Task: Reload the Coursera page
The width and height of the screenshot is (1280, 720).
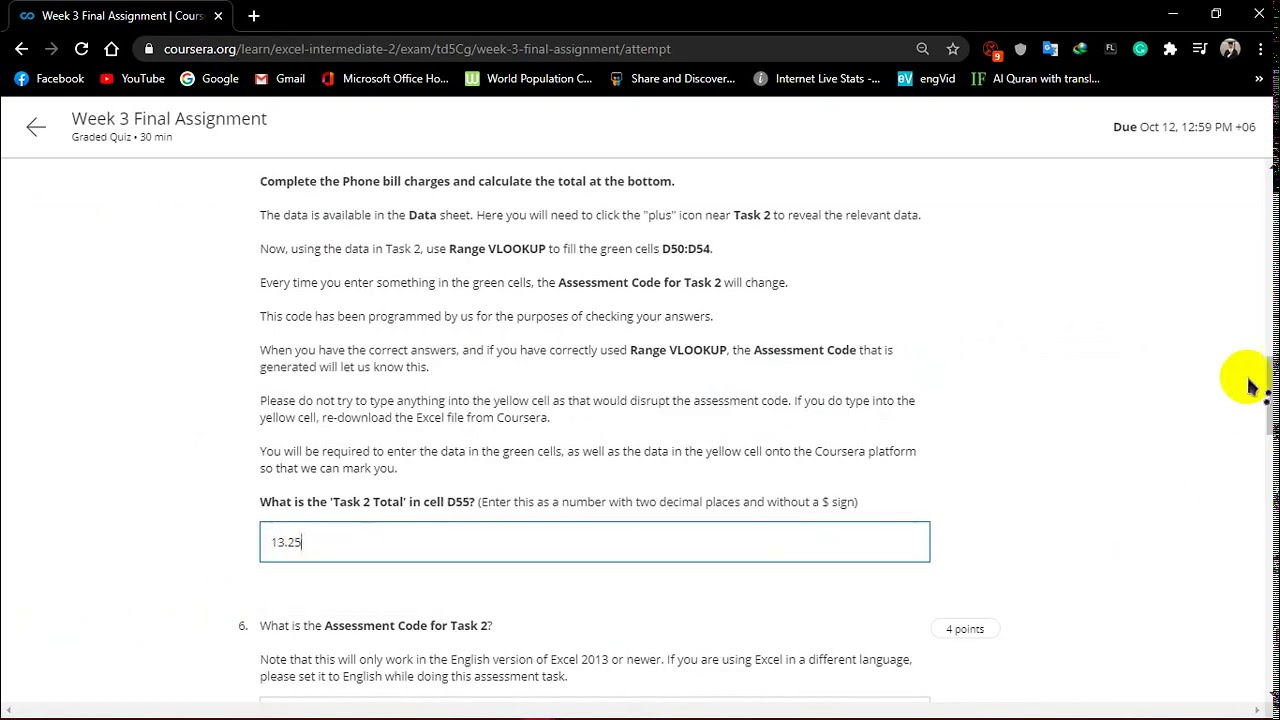Action: click(82, 48)
